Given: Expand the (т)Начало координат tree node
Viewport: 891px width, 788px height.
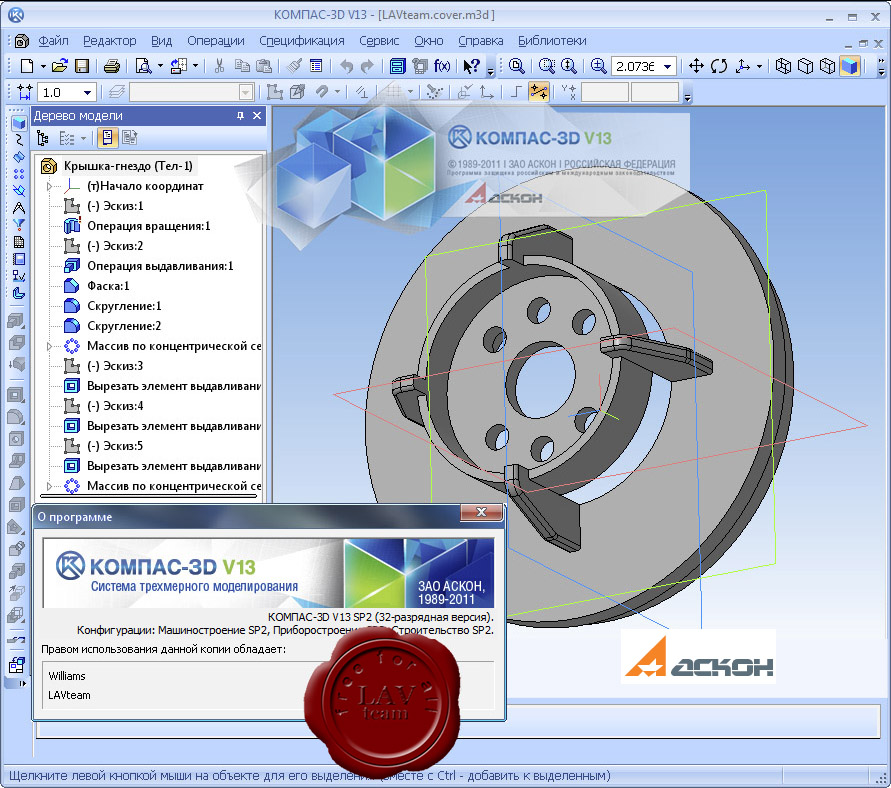Looking at the screenshot, I should click(49, 186).
